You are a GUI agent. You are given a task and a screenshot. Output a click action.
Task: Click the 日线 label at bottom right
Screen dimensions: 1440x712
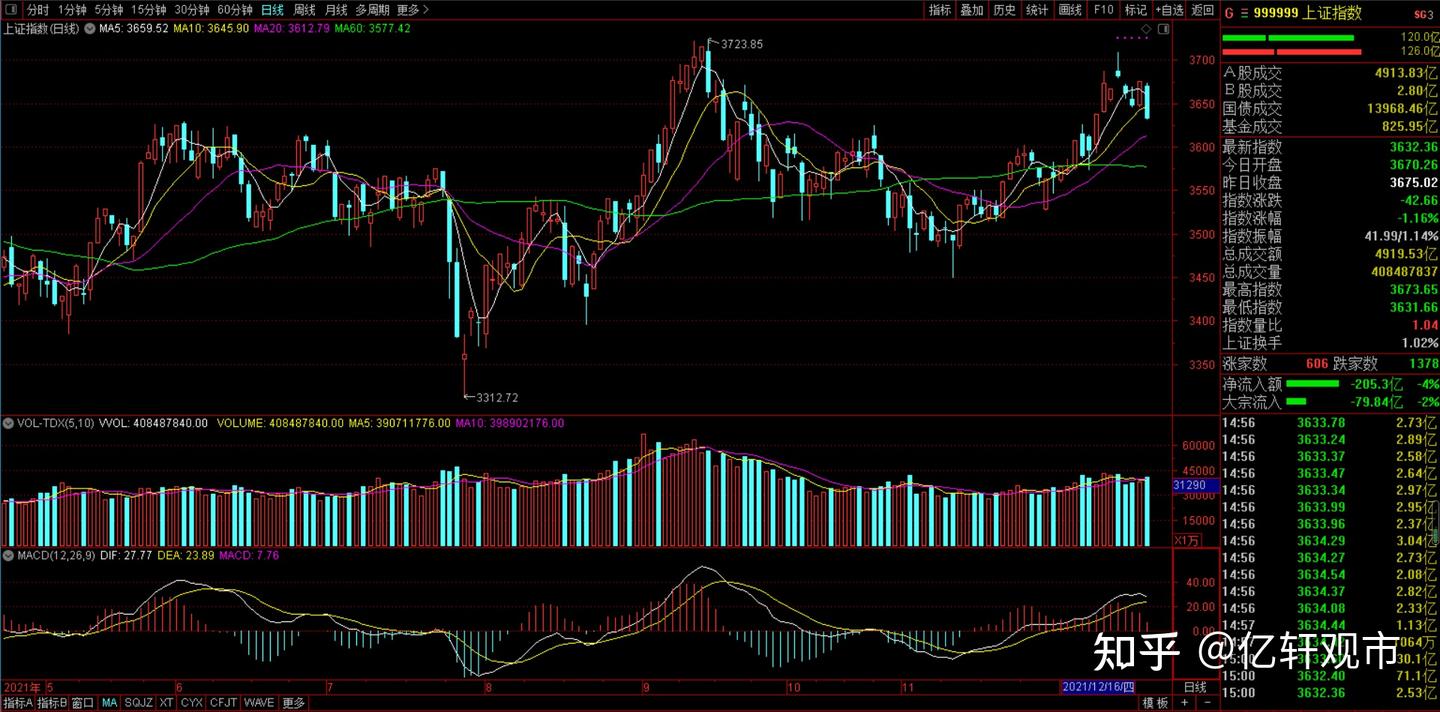click(x=1195, y=687)
